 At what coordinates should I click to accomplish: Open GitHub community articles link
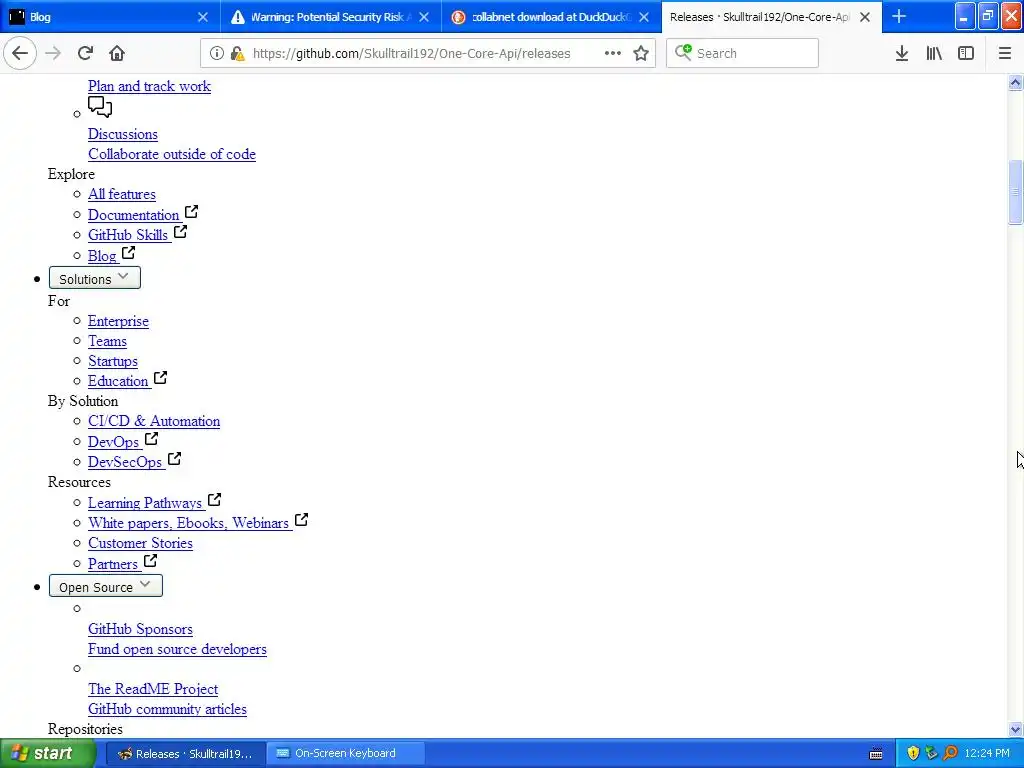167,709
